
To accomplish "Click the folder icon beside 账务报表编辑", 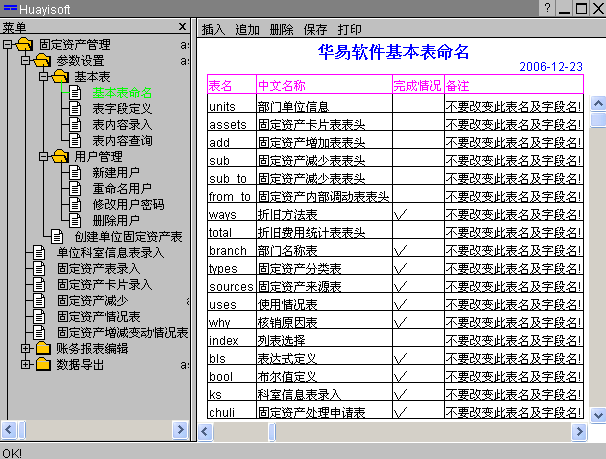I will (x=43, y=348).
